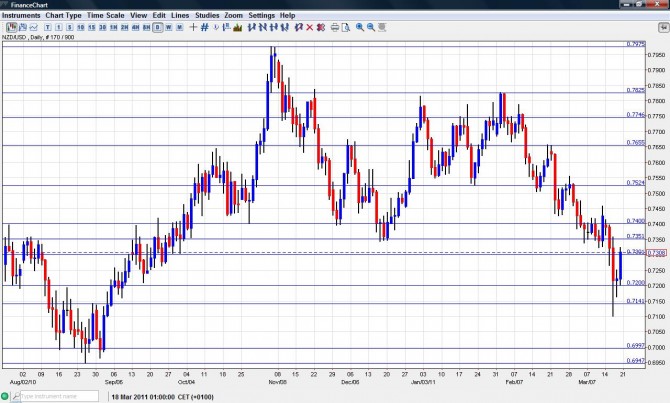
Task: Select the 8H timeframe button
Action: coord(147,27)
